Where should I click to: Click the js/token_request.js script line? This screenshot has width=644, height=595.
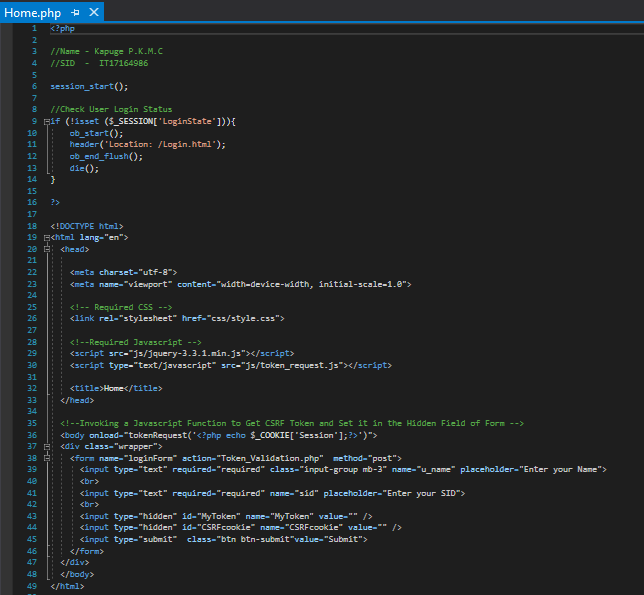(231, 365)
